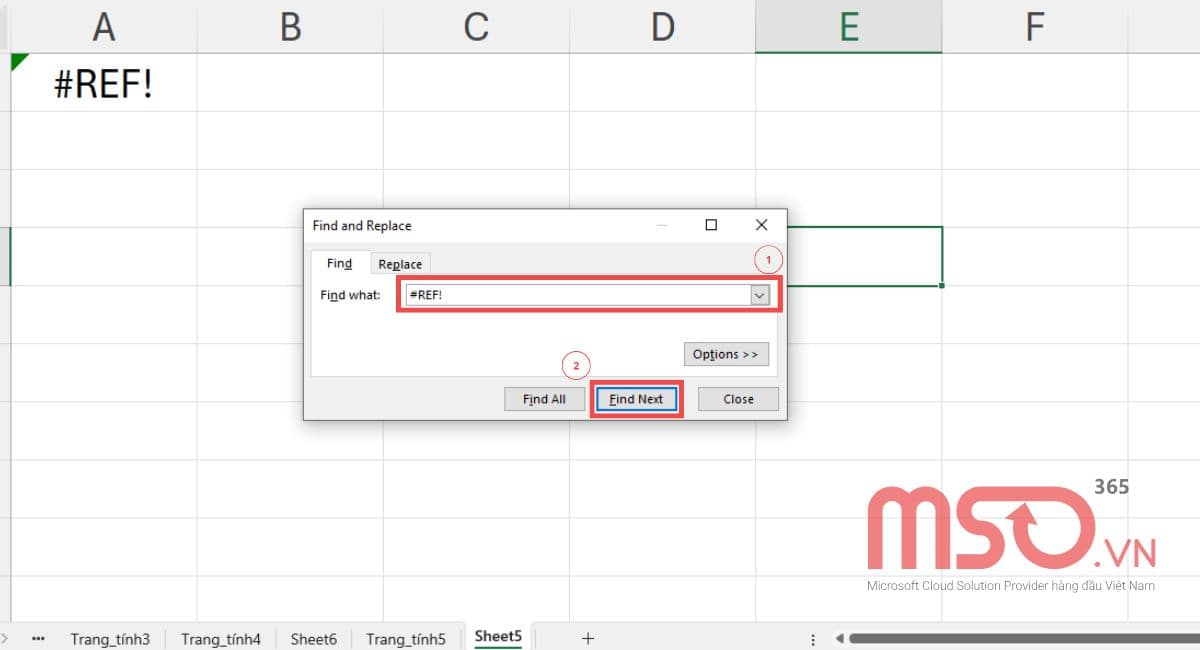The image size is (1200, 650).
Task: Show hidden sheet tabs via ellipsis
Action: 38,638
